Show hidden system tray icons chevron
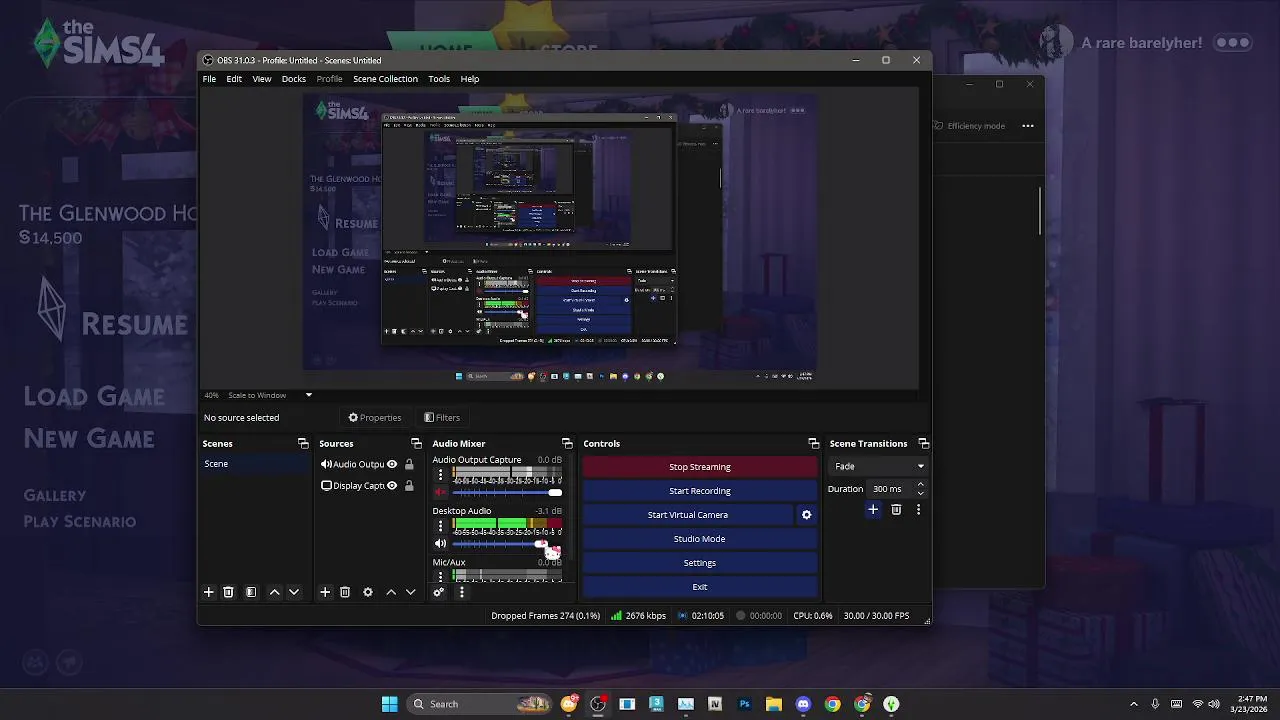Screen dimensions: 1280x720 tap(1133, 704)
